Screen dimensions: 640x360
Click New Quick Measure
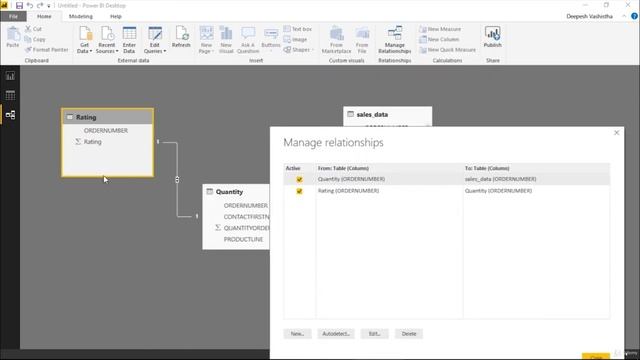click(x=447, y=49)
